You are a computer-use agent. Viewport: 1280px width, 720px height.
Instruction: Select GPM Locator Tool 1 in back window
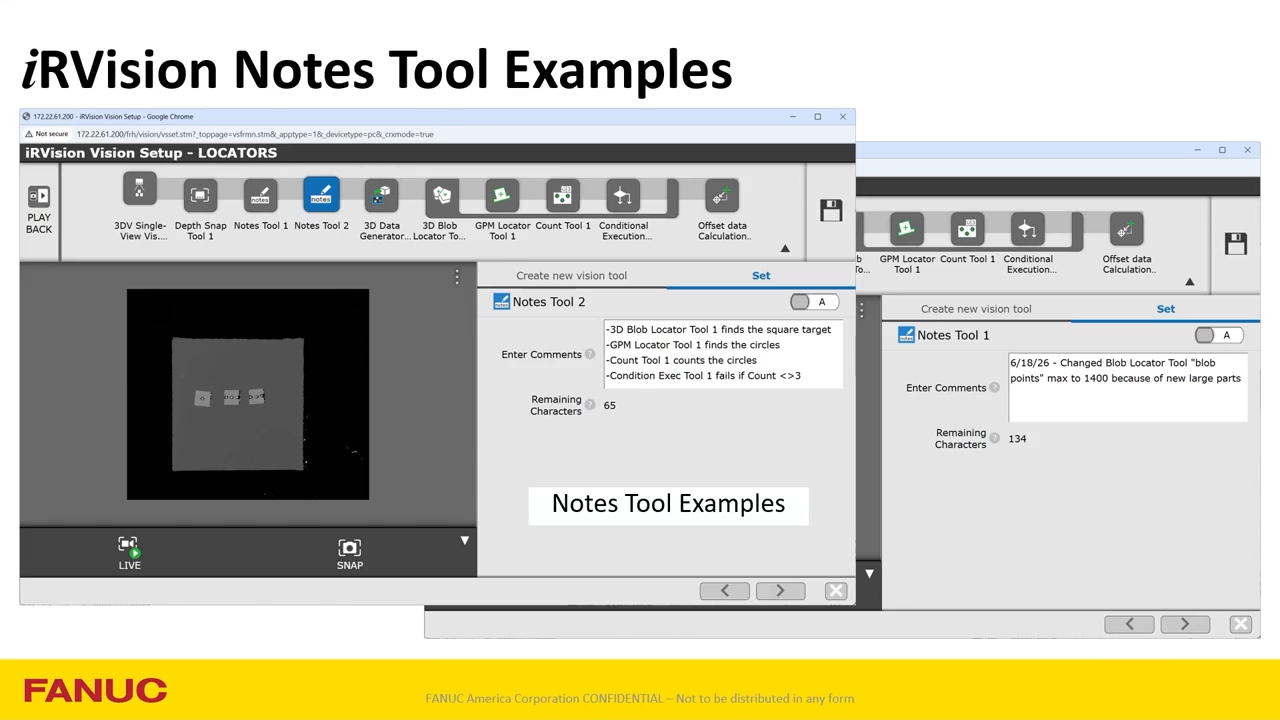906,229
